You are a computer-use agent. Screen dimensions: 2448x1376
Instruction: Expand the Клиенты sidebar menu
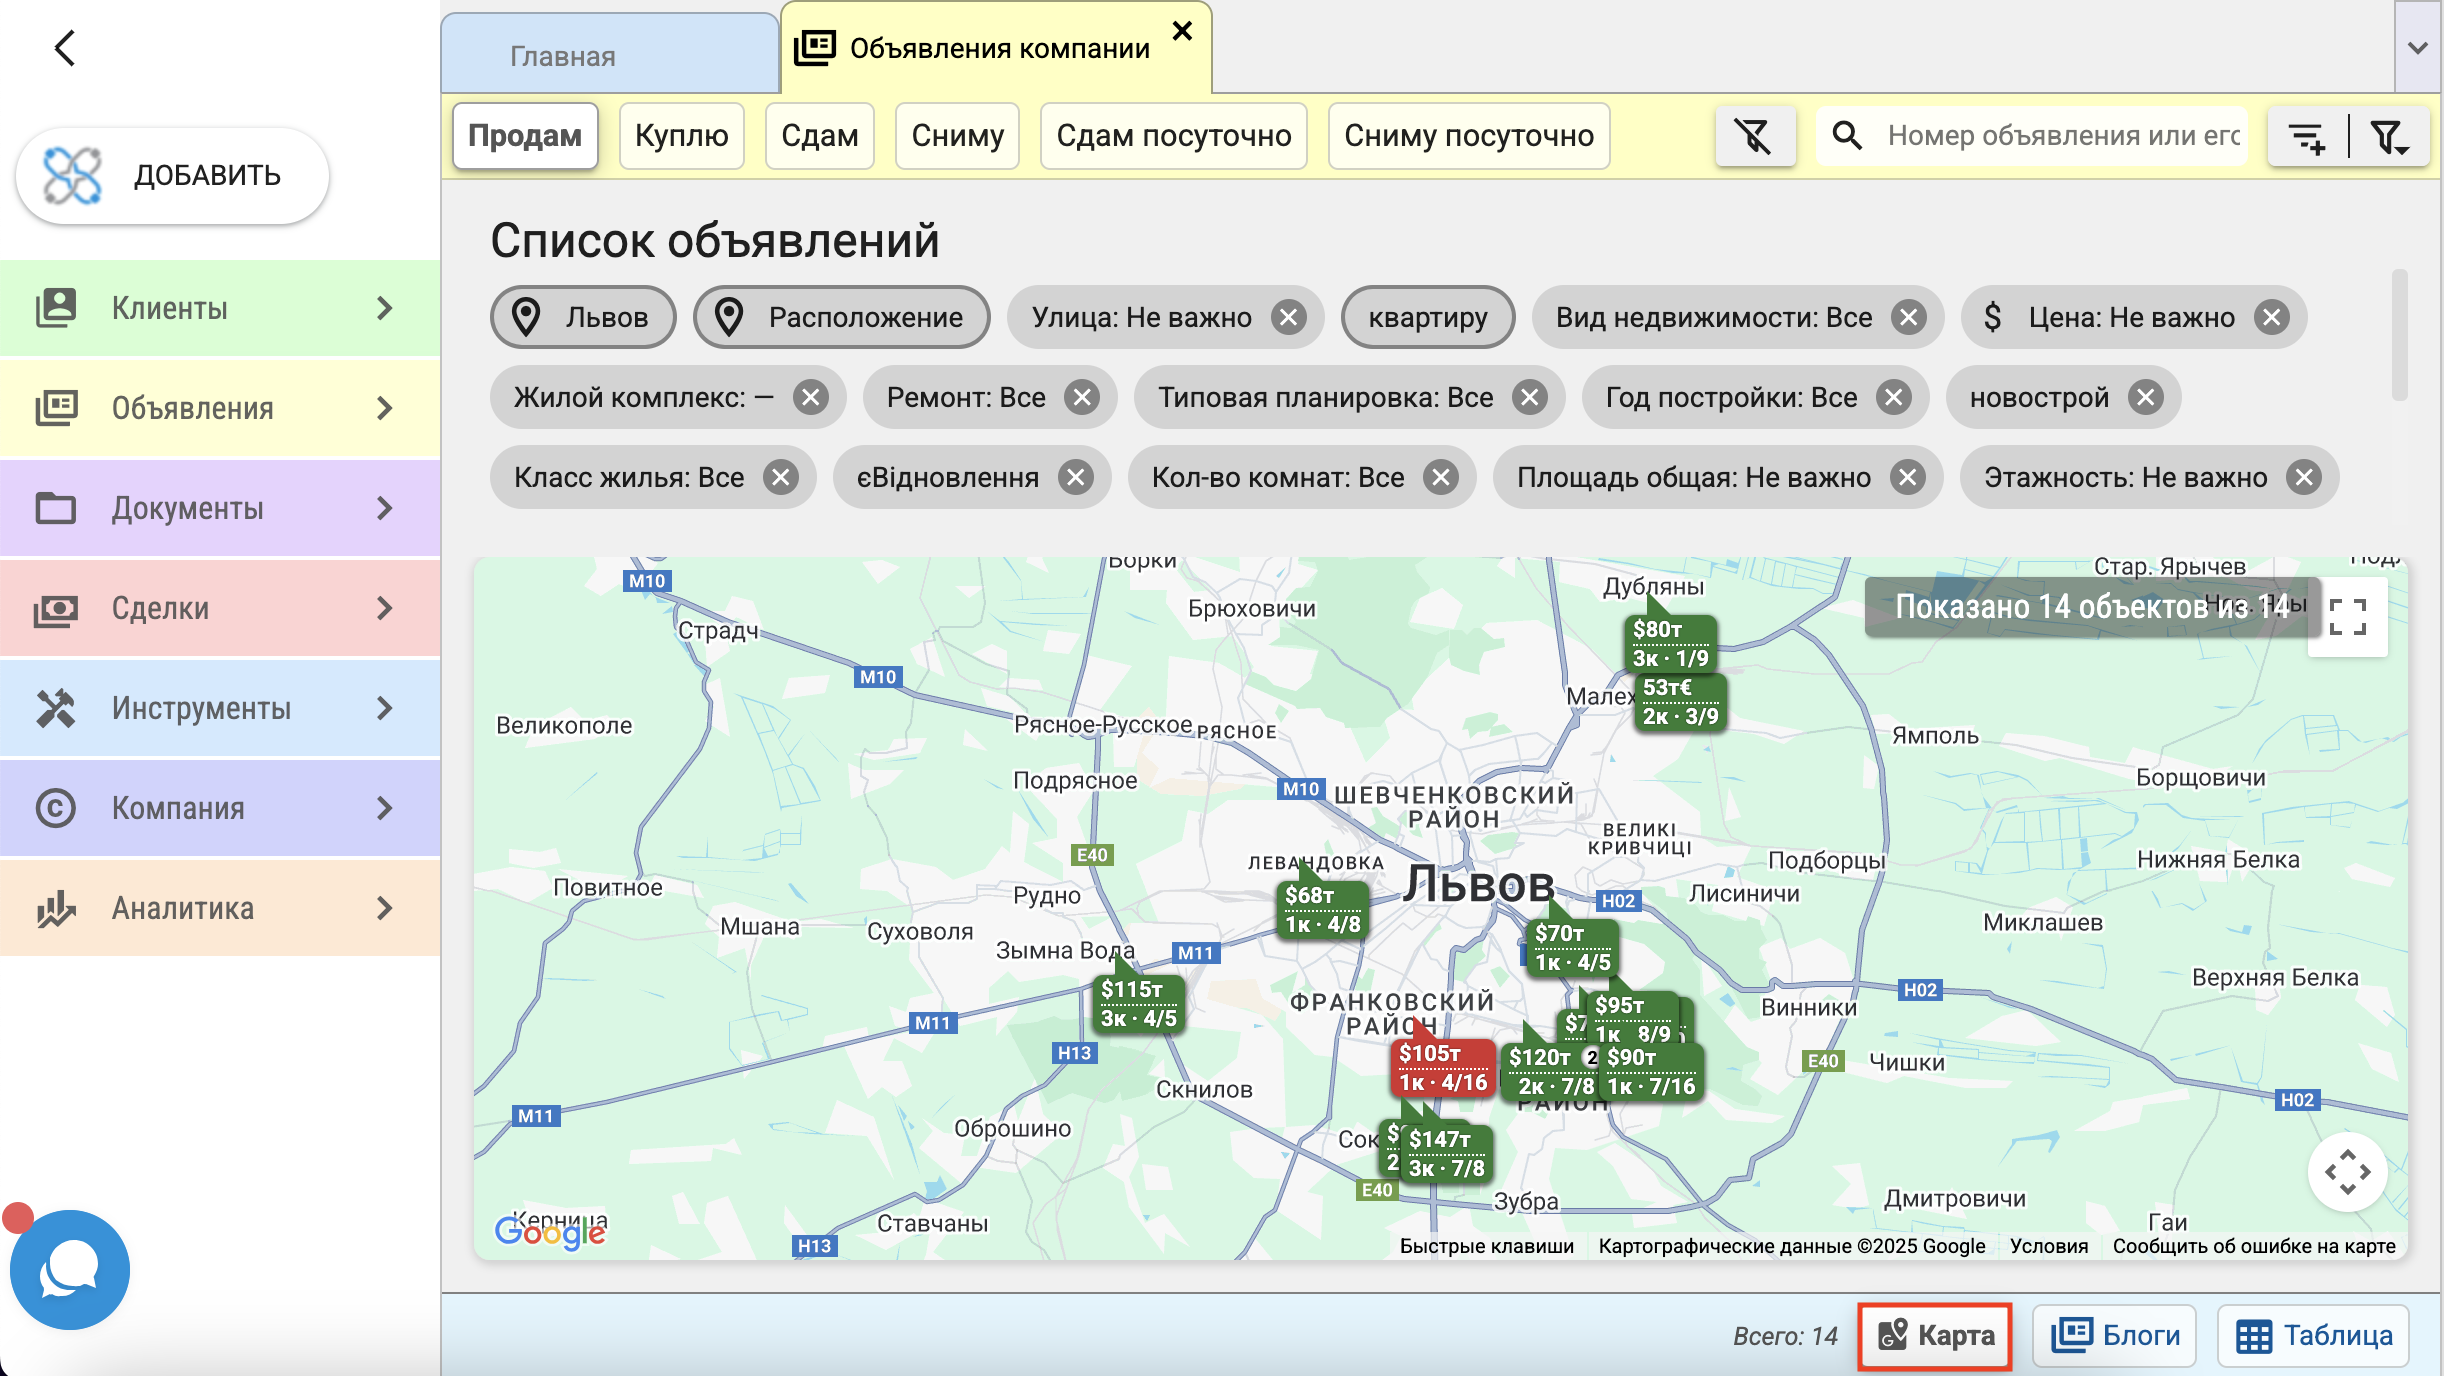220,308
